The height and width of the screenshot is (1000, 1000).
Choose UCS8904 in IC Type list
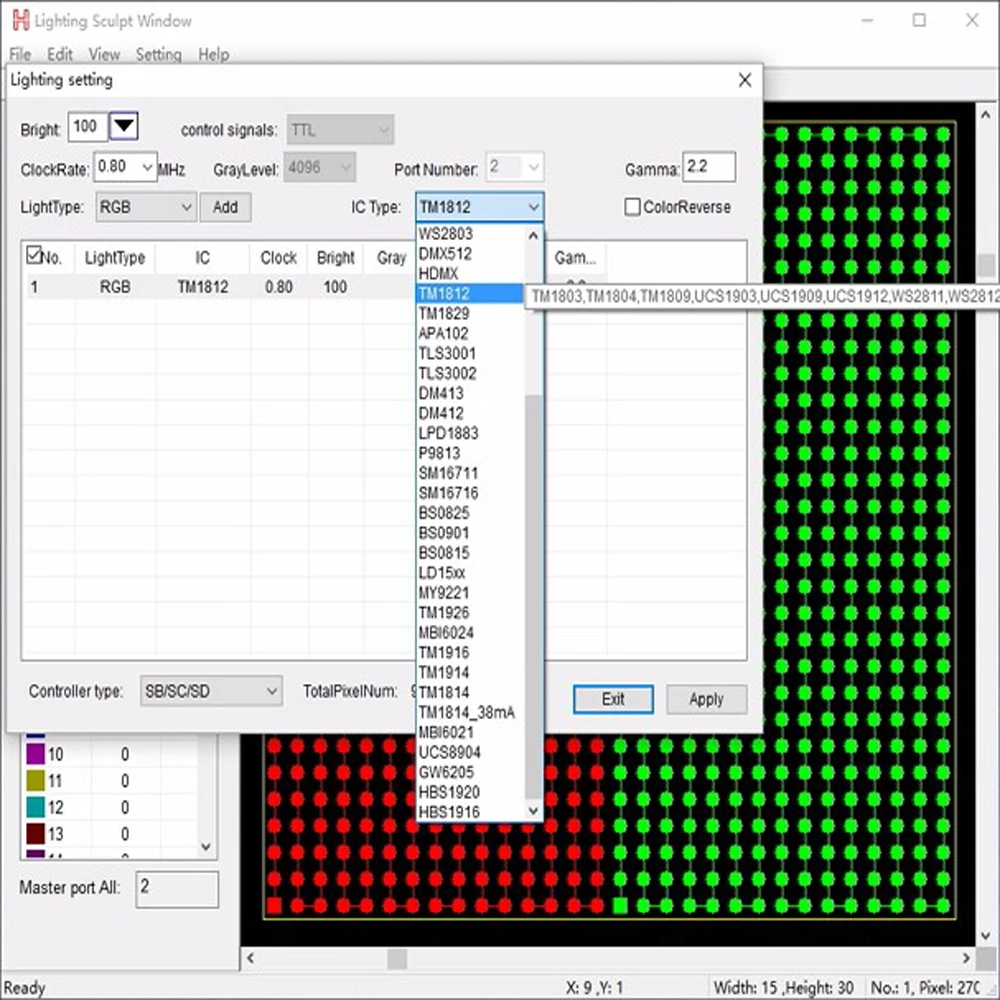coord(450,753)
